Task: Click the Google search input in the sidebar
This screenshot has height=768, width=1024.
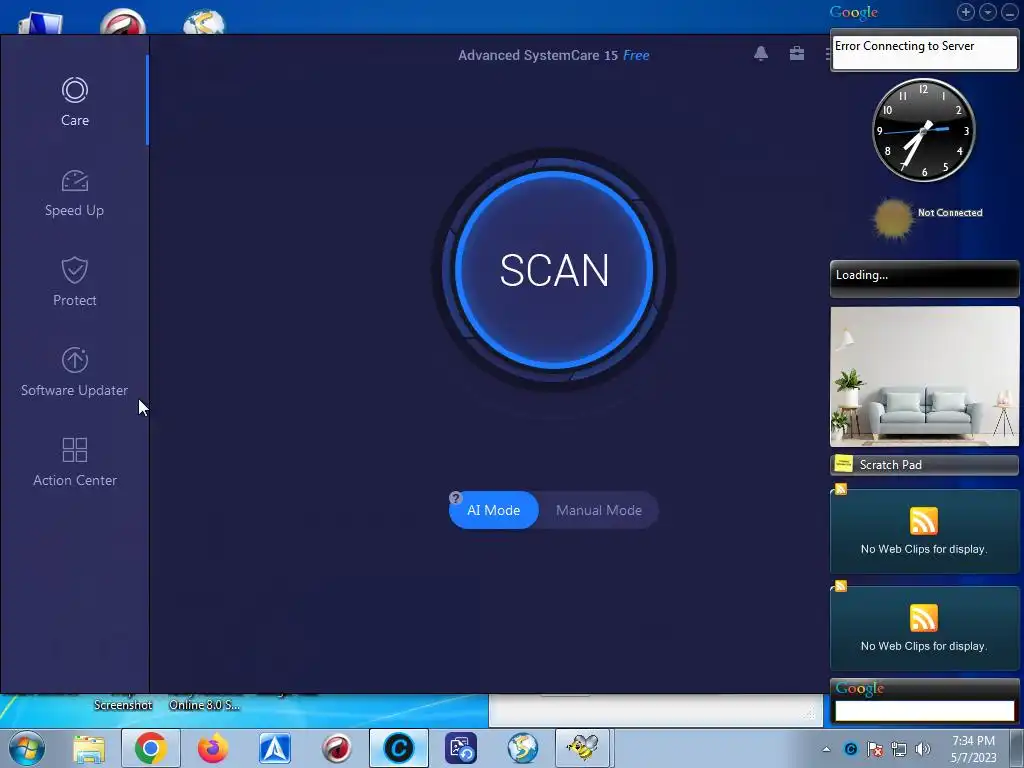Action: [x=924, y=711]
